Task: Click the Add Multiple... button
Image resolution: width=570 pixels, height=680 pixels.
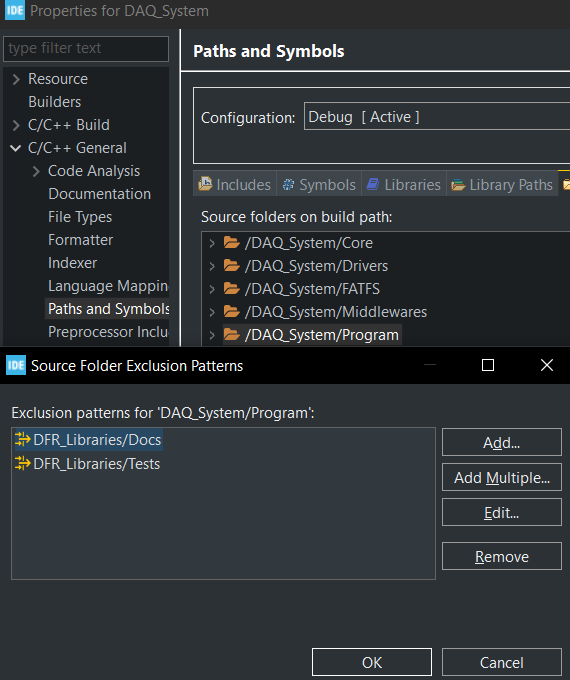Action: (x=502, y=477)
